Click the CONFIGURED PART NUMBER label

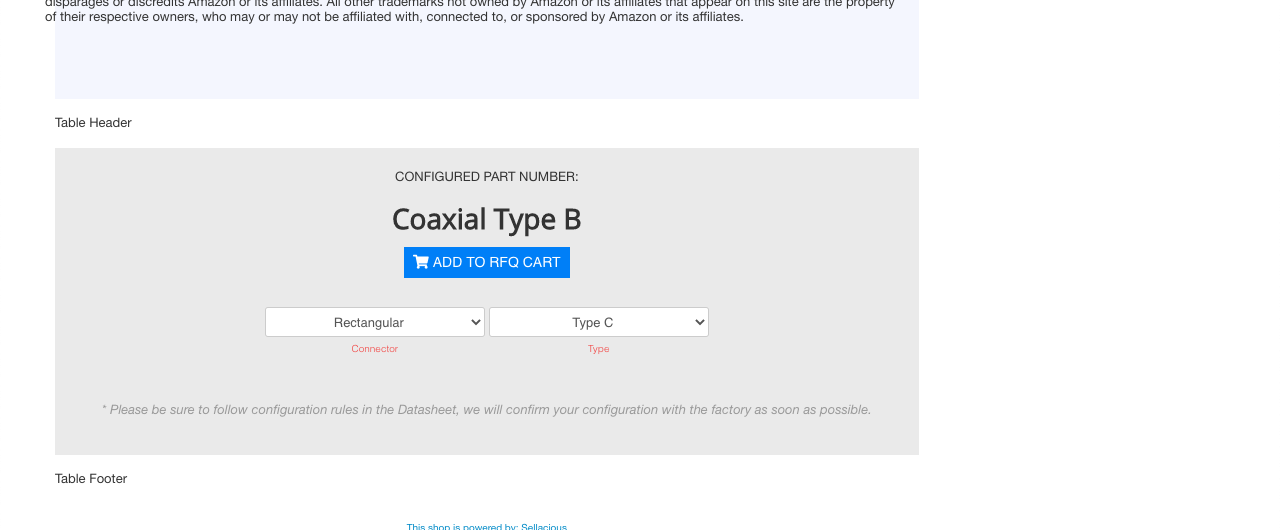pyautogui.click(x=487, y=176)
